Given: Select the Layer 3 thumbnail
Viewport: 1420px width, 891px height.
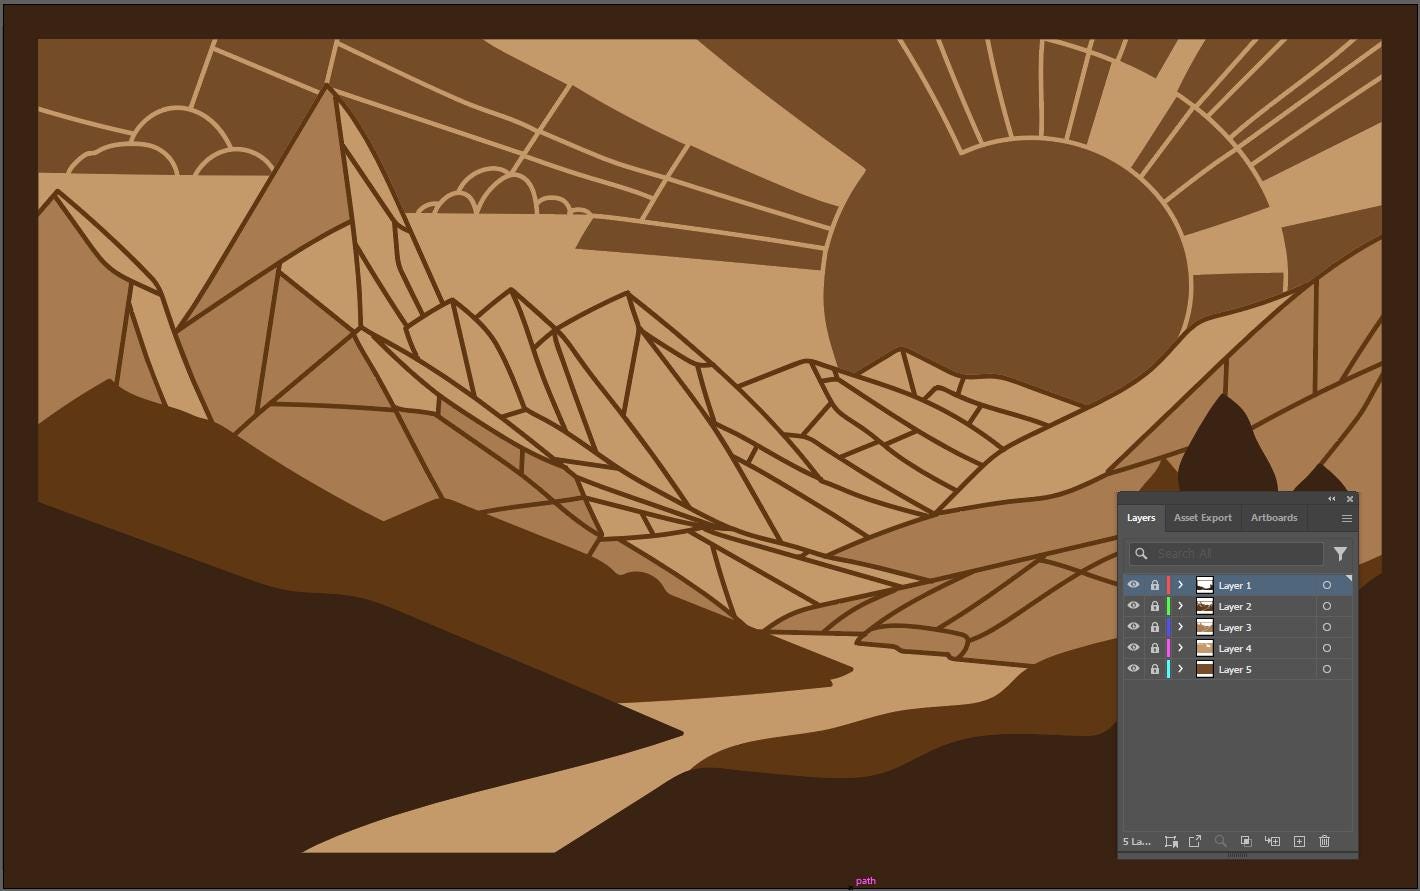Looking at the screenshot, I should [x=1205, y=627].
